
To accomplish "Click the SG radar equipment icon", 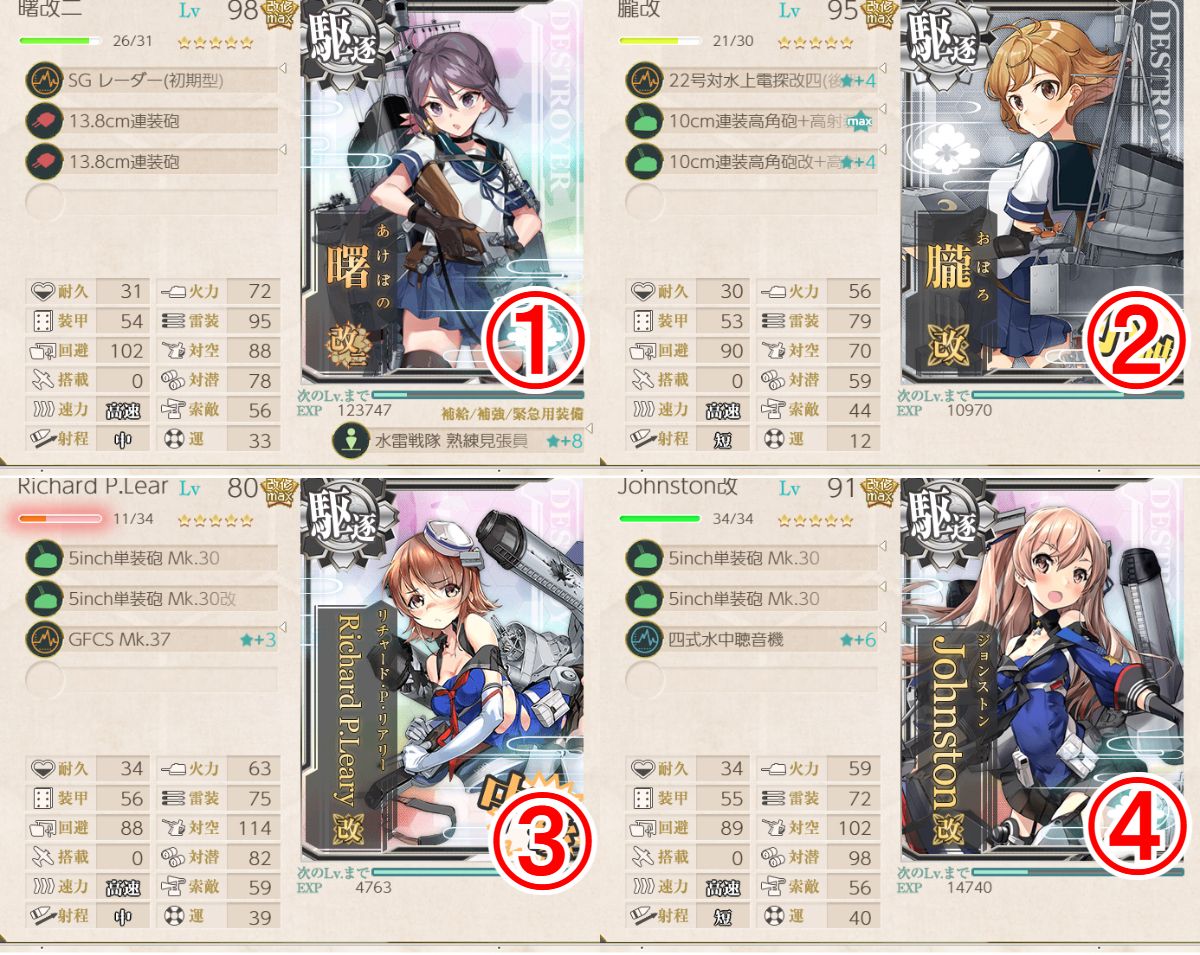I will 43,81.
